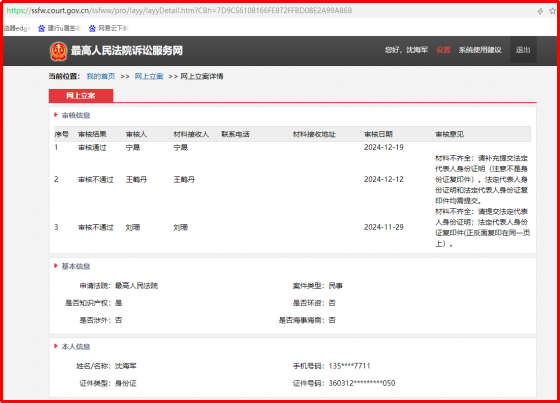
Task: Click the 审核日期 column header
Action: tap(378, 134)
